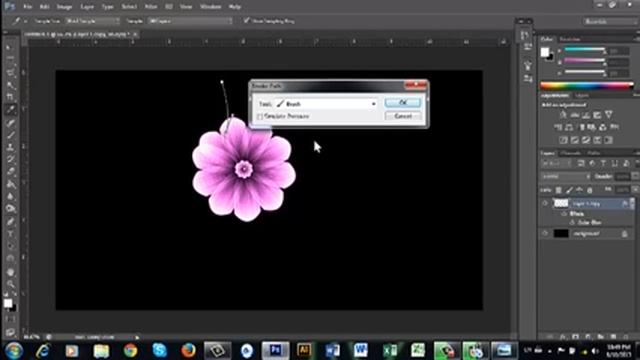Hide the Background layer
The width and height of the screenshot is (640, 360).
[x=545, y=233]
